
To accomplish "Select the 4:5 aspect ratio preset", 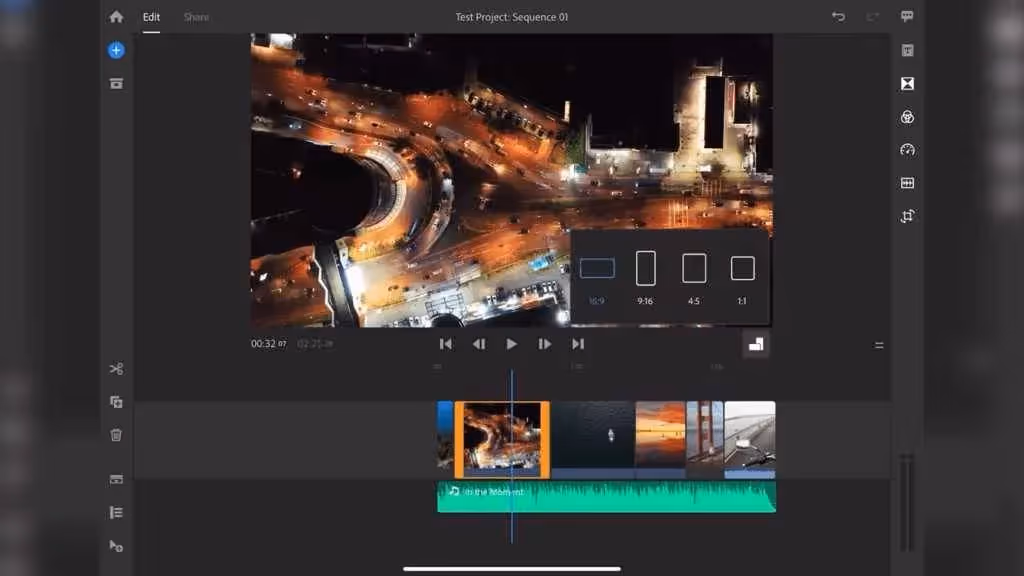I will (x=694, y=268).
